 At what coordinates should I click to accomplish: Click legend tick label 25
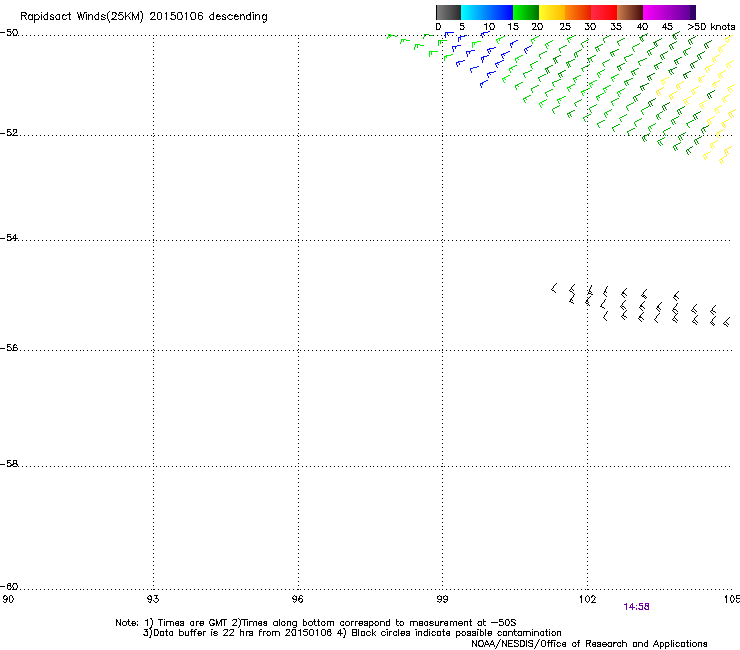(x=565, y=27)
